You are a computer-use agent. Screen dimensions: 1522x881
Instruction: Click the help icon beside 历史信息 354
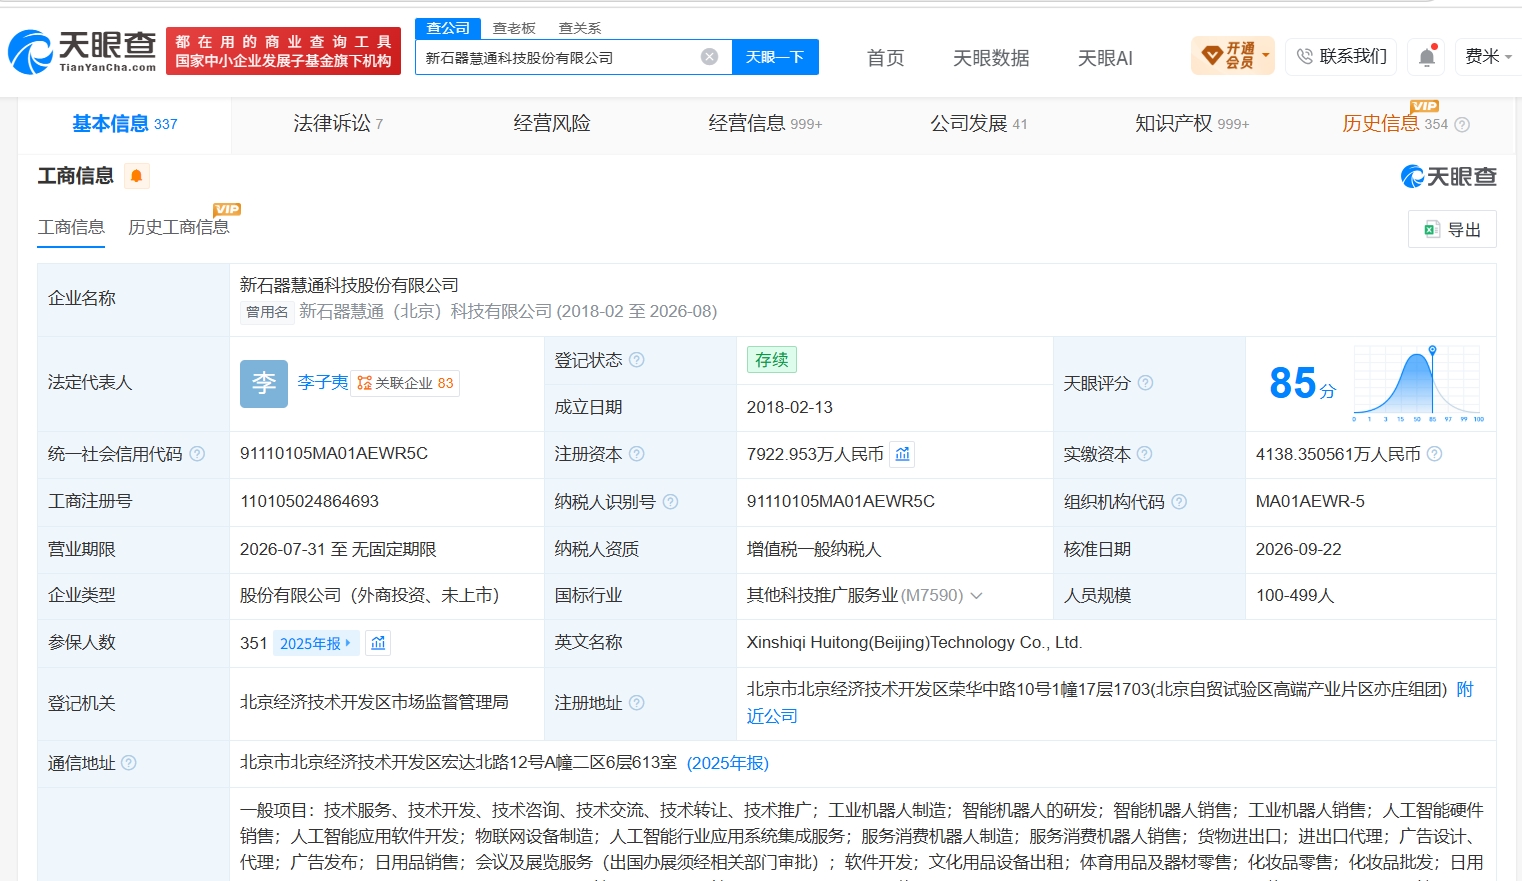click(1462, 125)
